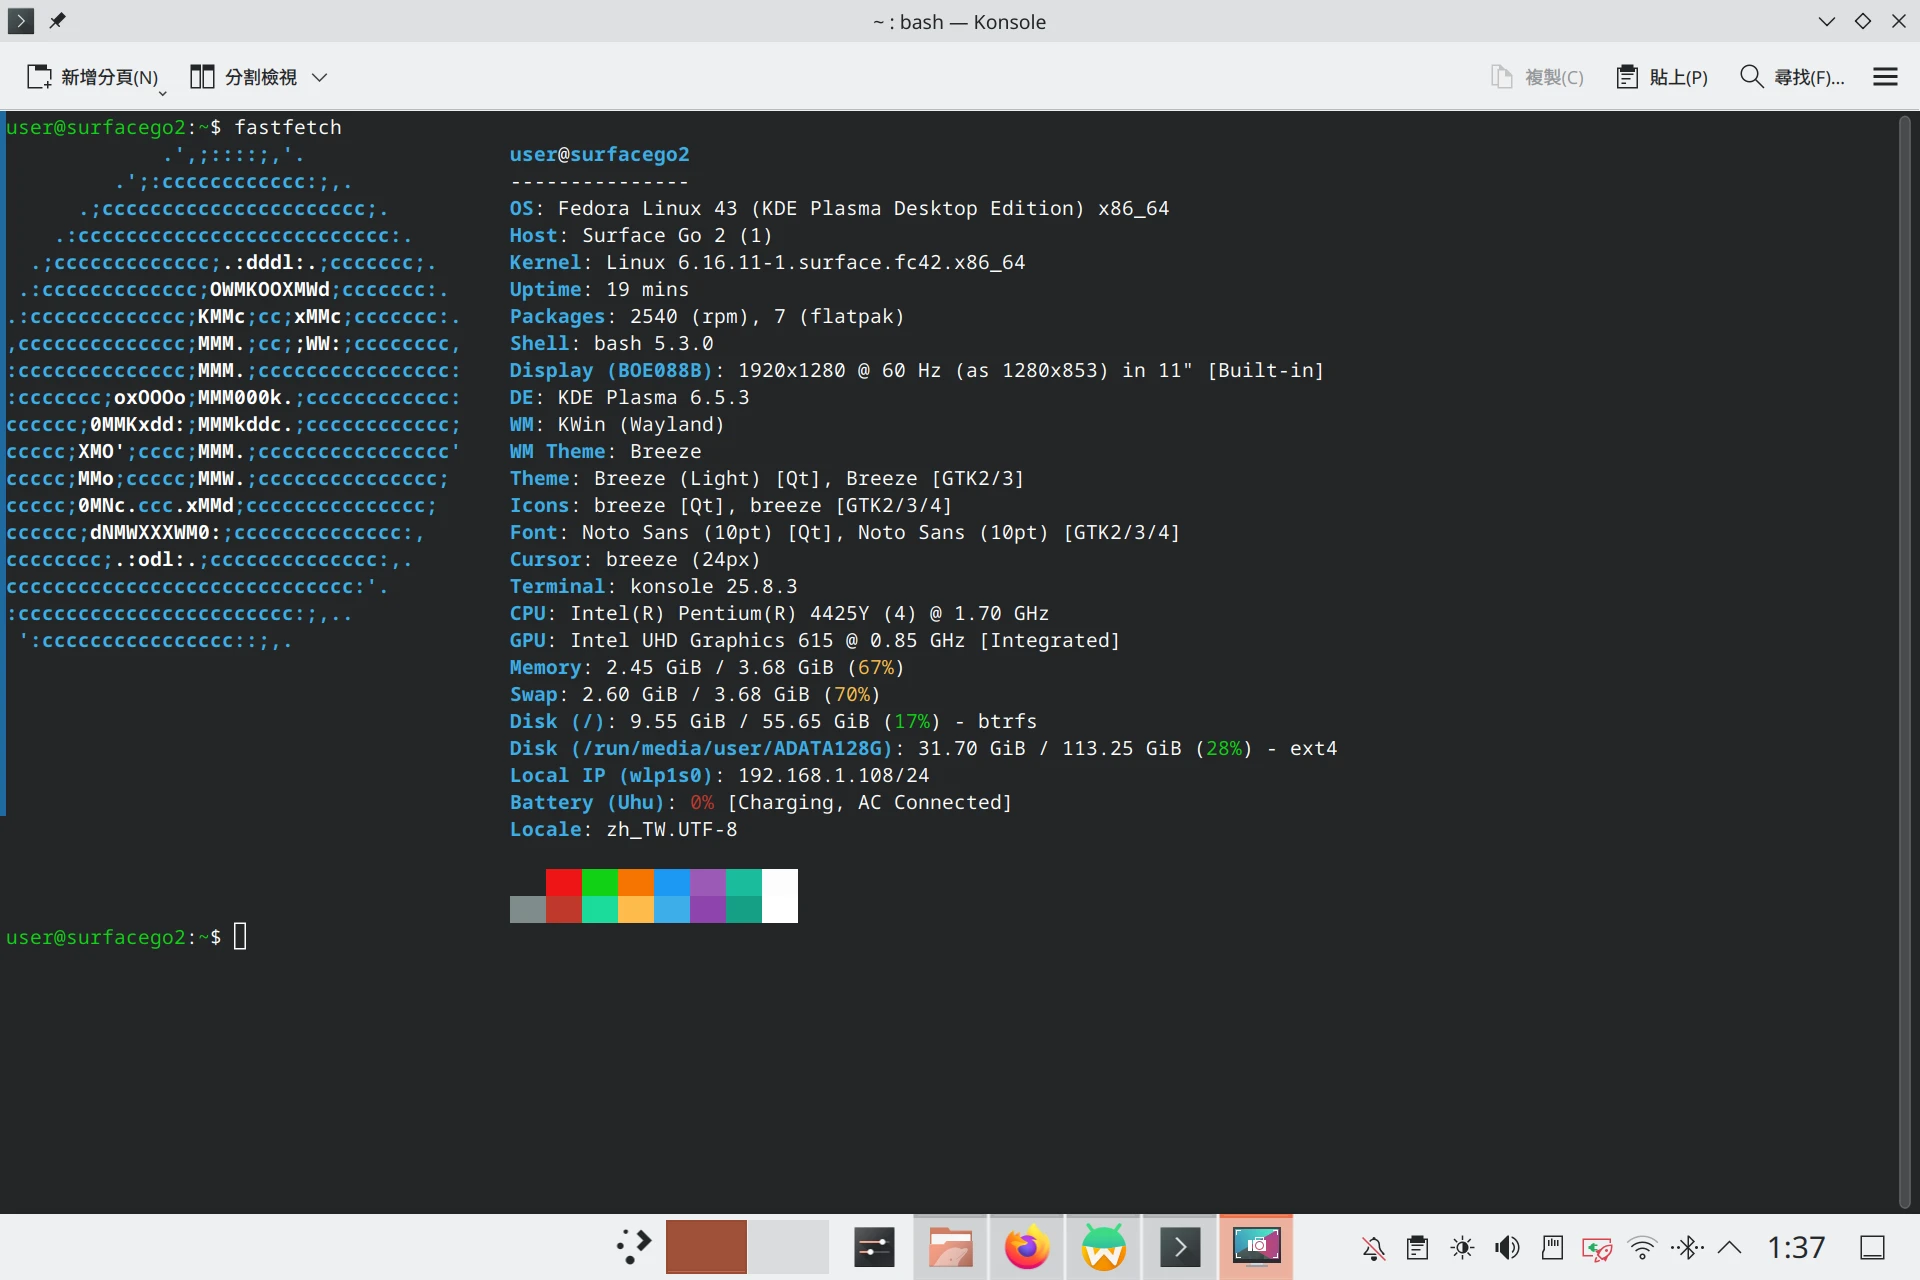Viewport: 1920px width, 1280px height.
Task: Open the Konsole window icon menu
Action: [20, 20]
